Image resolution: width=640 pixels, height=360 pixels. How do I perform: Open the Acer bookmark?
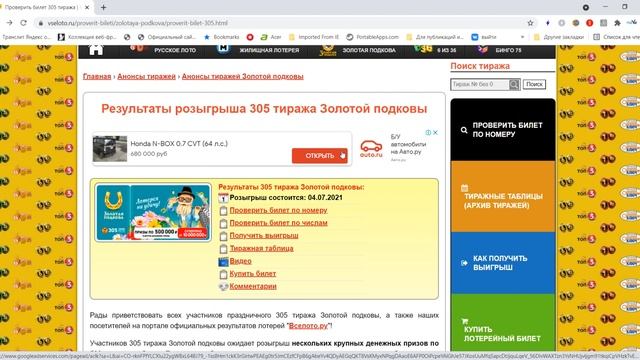coord(271,37)
